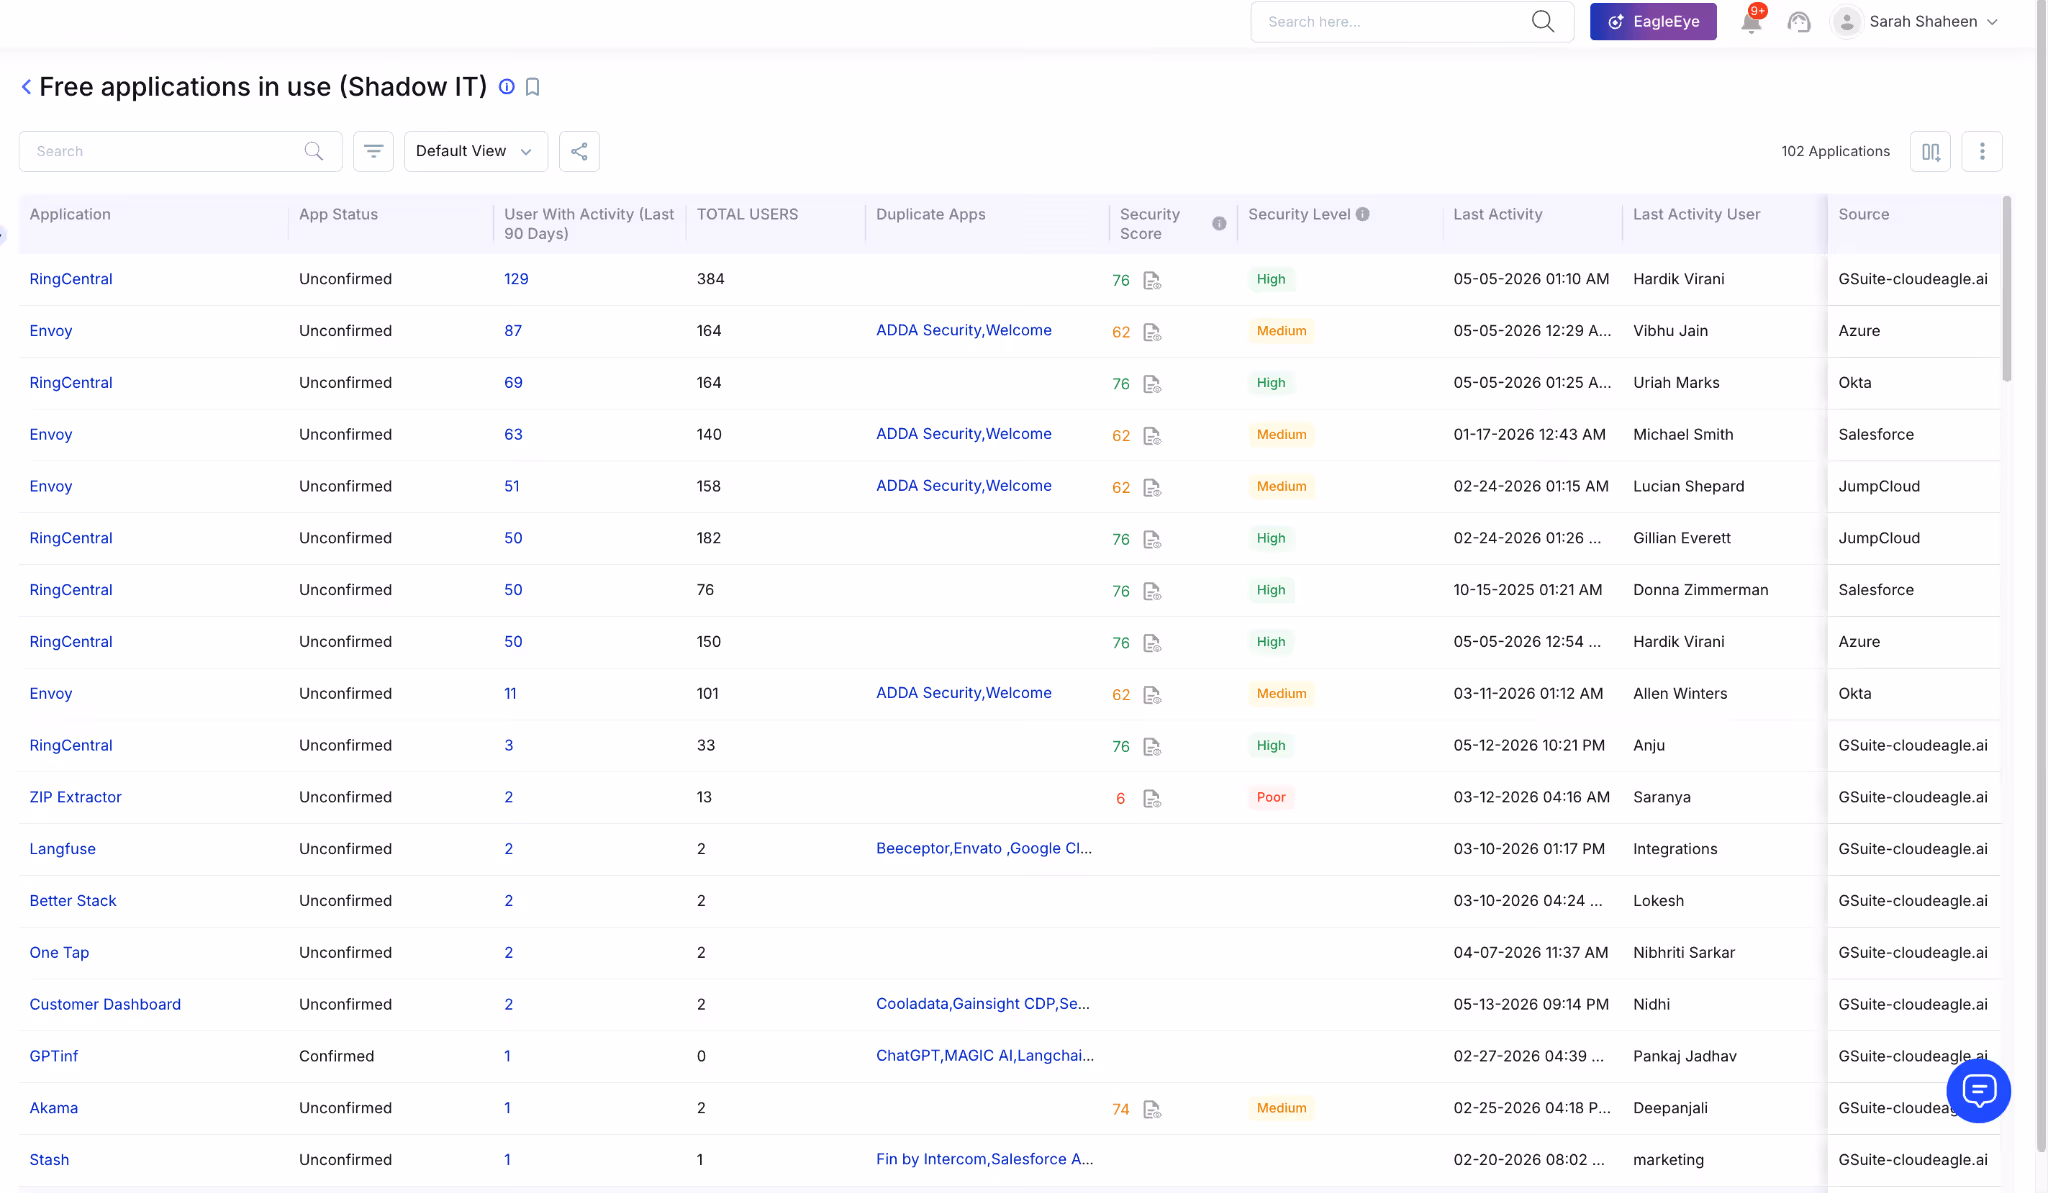Open the column customization icon

(1930, 152)
